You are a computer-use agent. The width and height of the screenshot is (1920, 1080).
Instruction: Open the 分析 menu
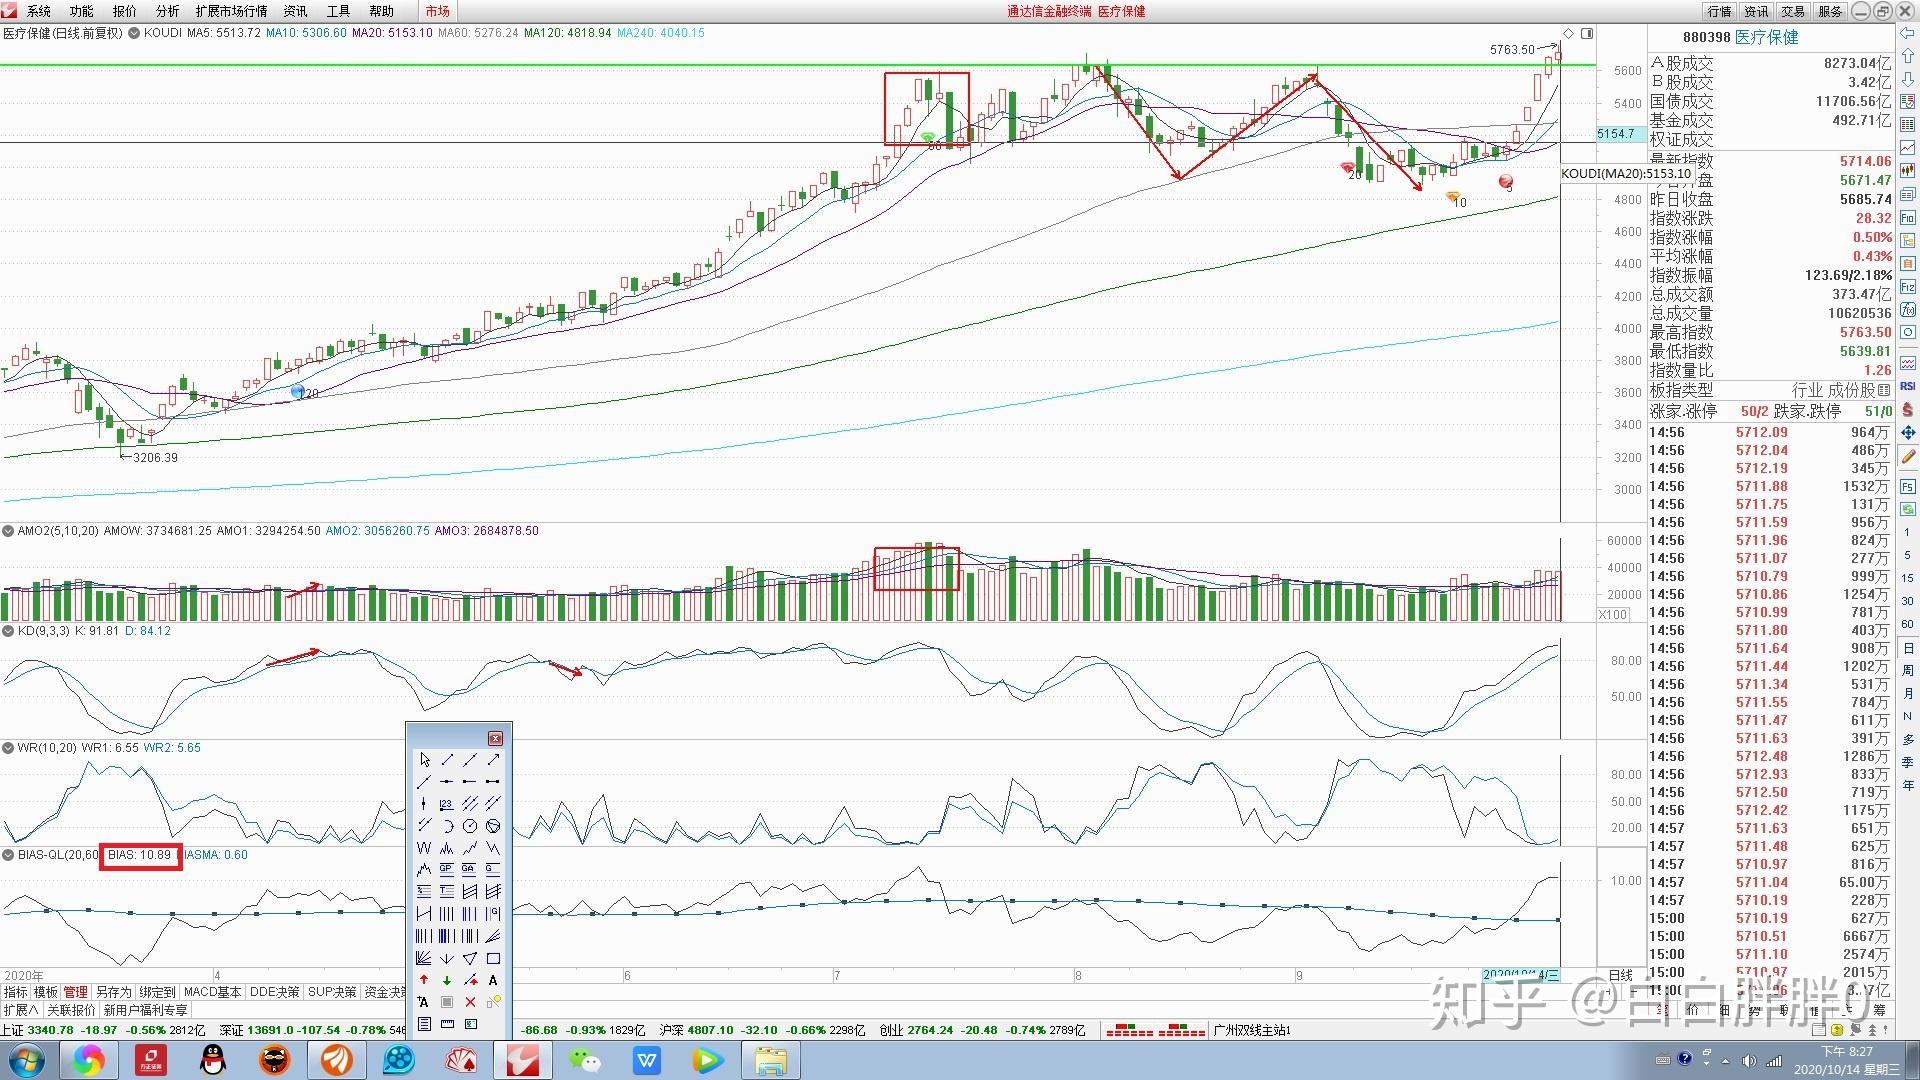pyautogui.click(x=167, y=11)
